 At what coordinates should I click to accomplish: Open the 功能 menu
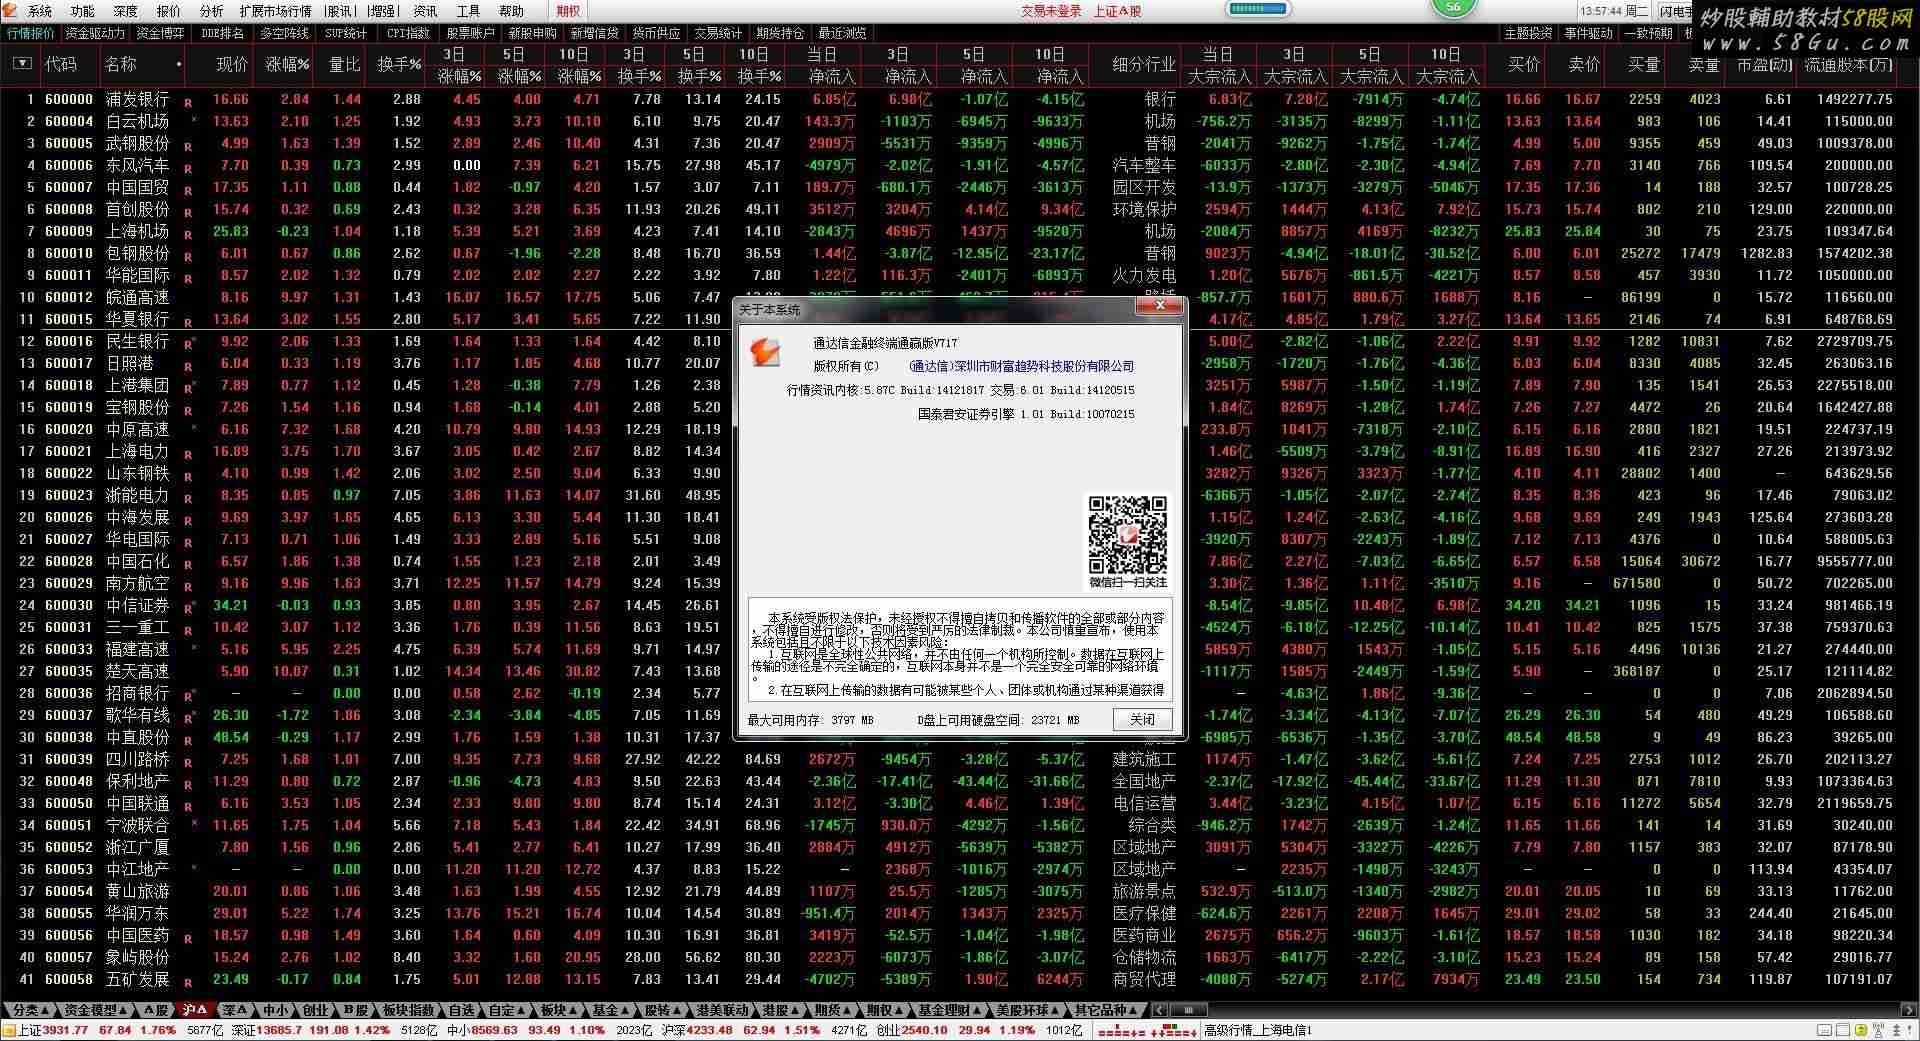click(83, 11)
